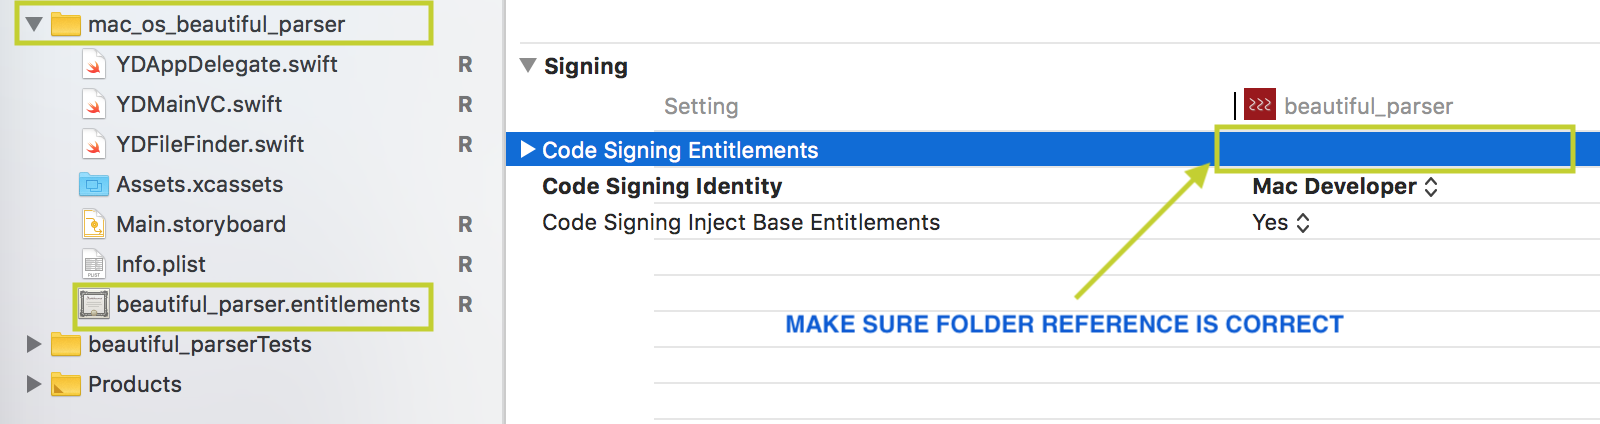Viewport: 1600px width, 424px height.
Task: Open the Mac Developer identity dropdown
Action: click(1344, 187)
